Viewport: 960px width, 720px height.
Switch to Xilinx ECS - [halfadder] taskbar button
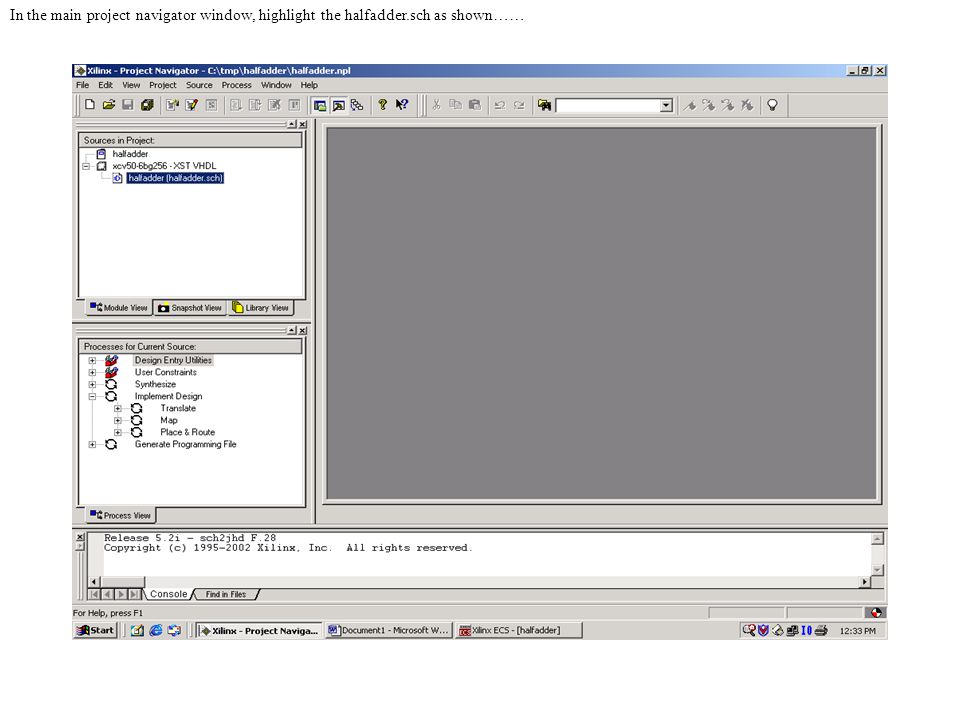(518, 630)
